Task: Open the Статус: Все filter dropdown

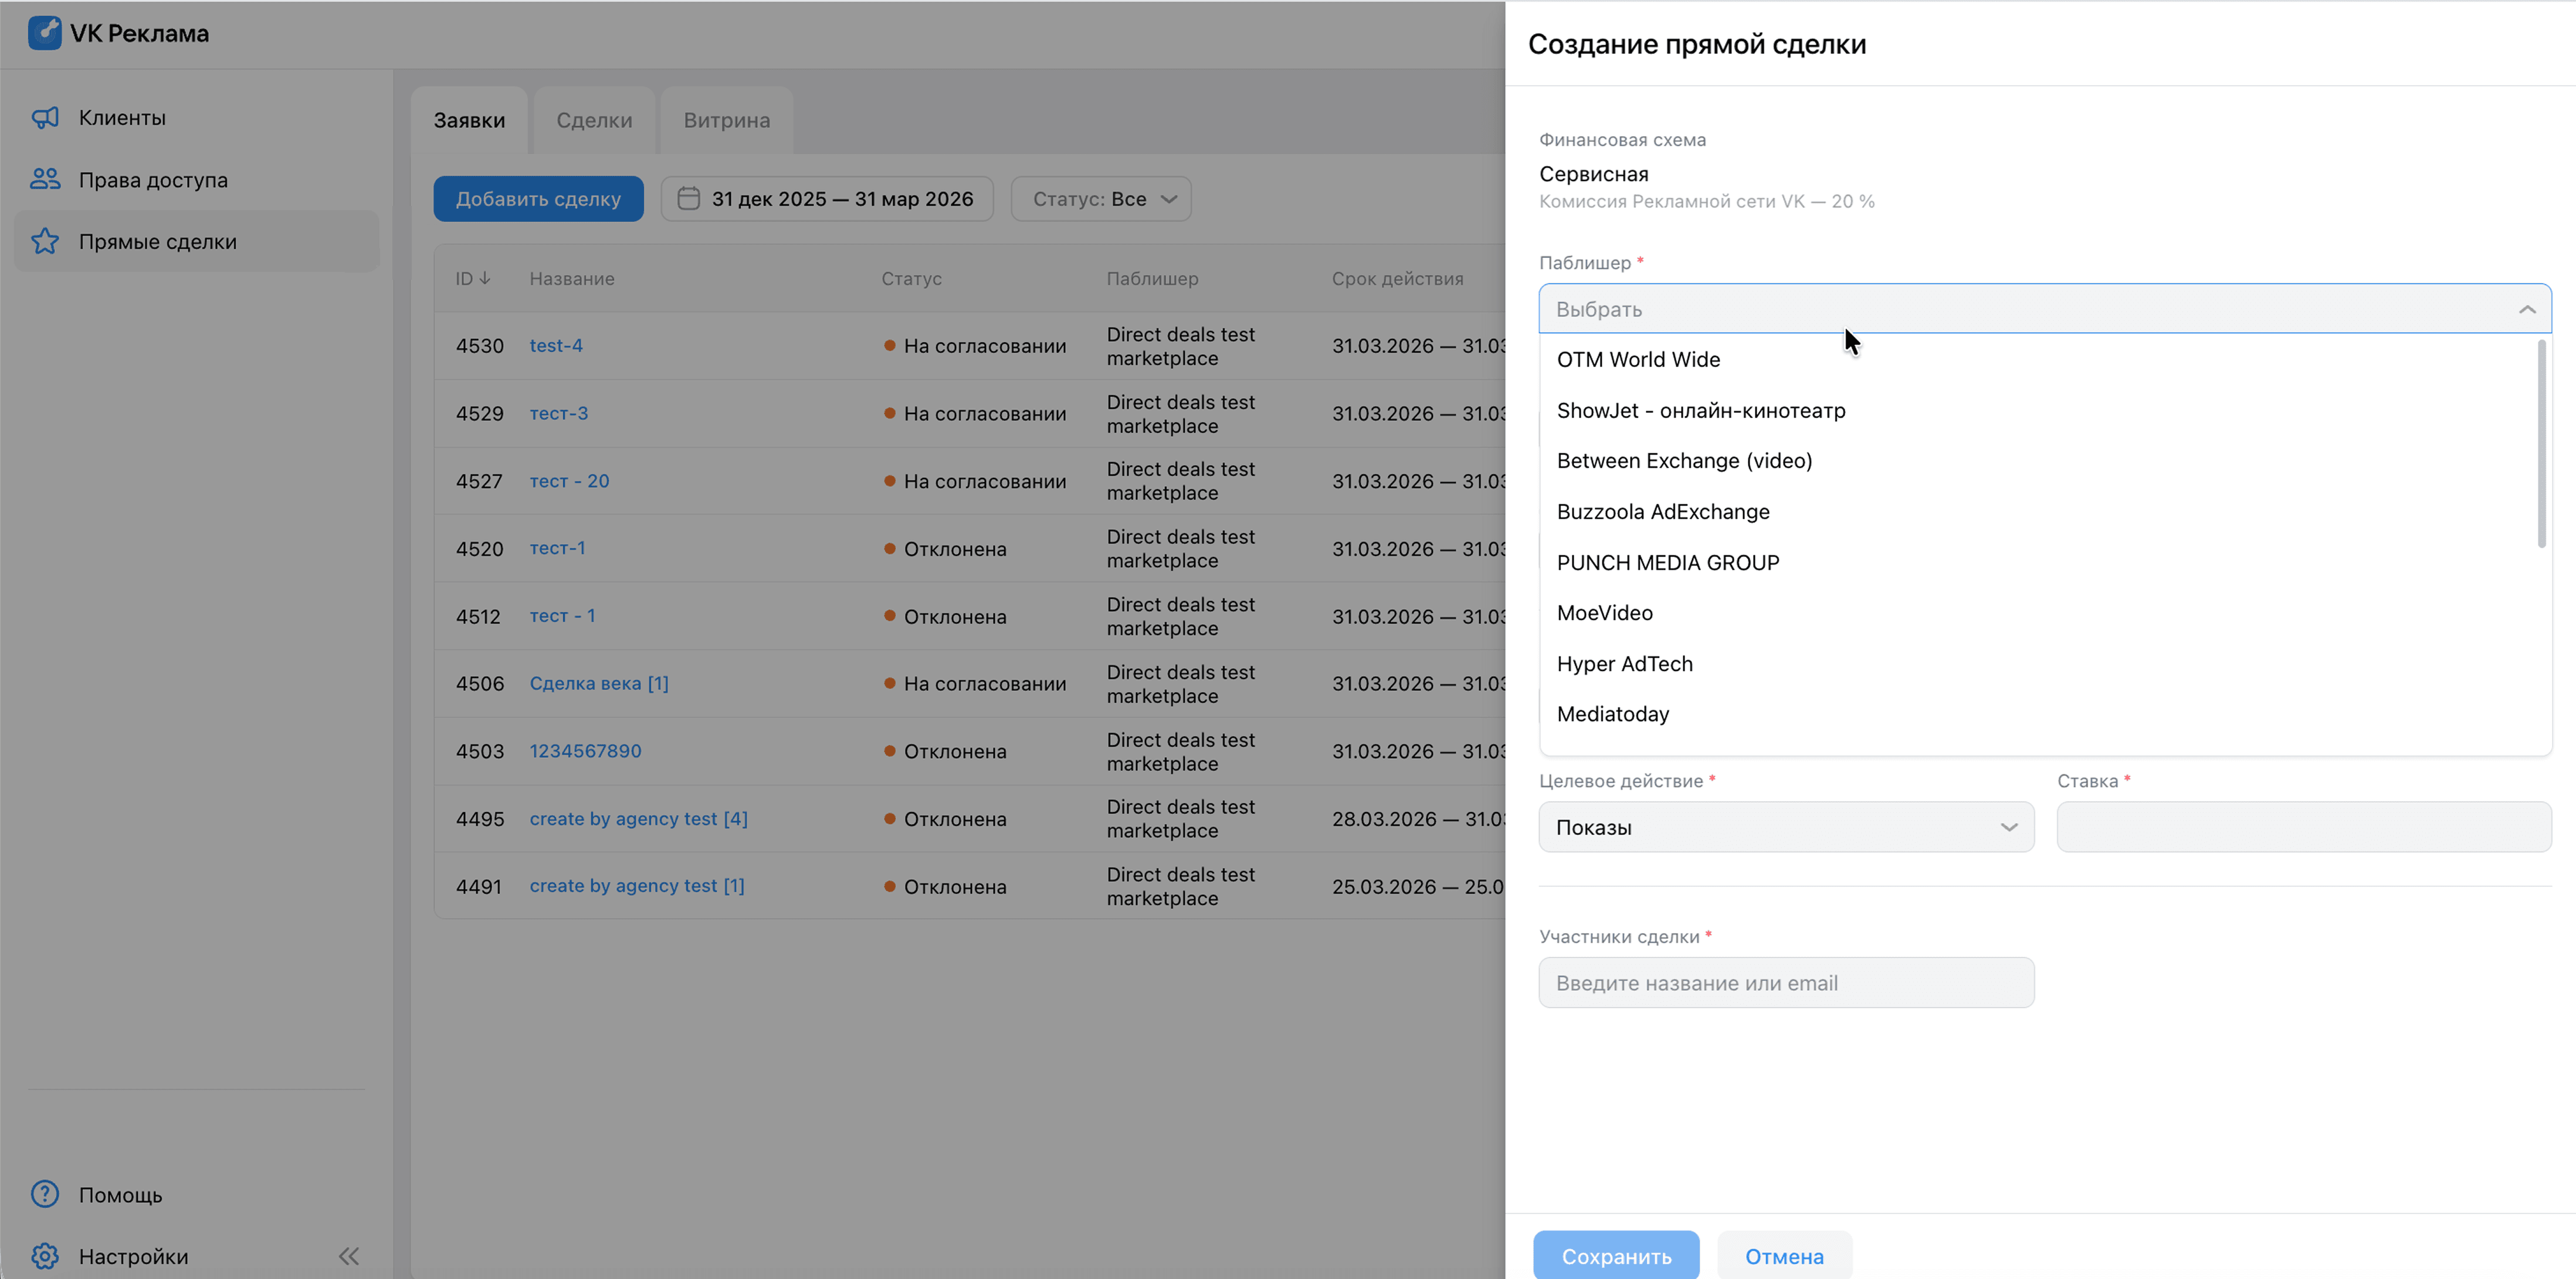Action: [1101, 199]
